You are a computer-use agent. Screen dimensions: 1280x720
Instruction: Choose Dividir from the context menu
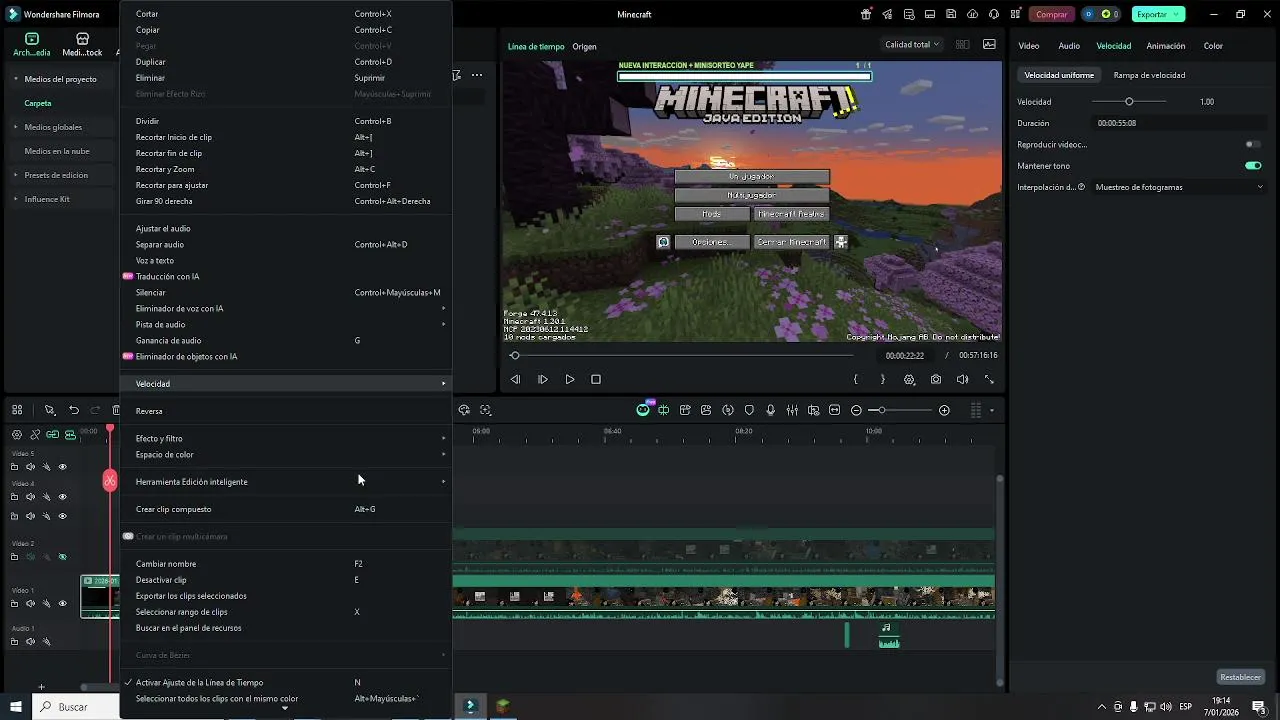tap(285, 121)
